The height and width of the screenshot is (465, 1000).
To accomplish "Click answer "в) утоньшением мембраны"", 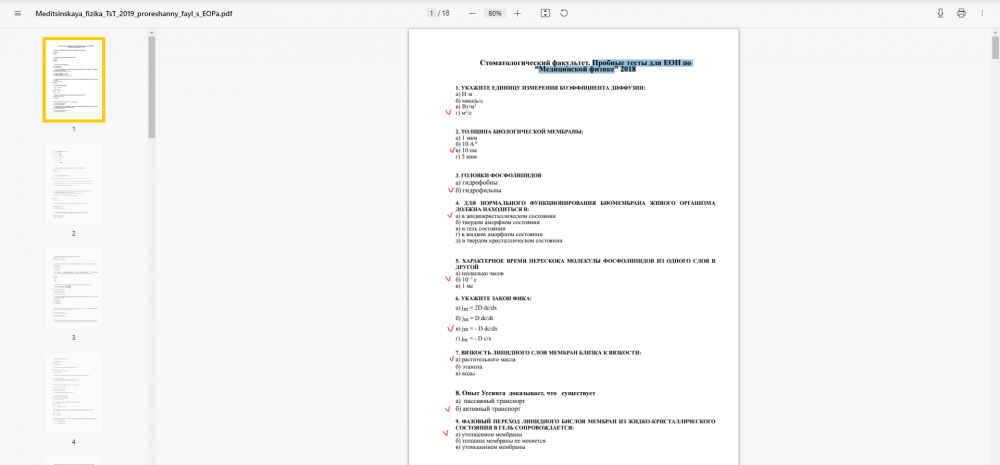I will pyautogui.click(x=490, y=447).
